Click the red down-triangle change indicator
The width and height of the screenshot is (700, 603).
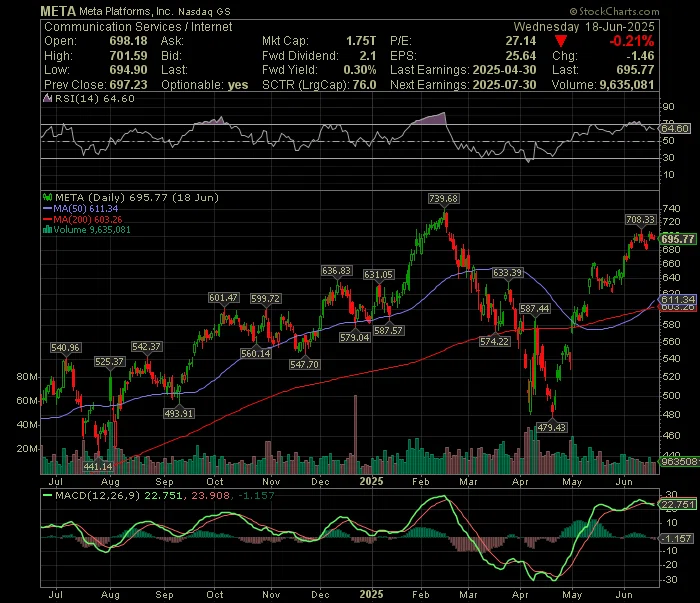(561, 42)
